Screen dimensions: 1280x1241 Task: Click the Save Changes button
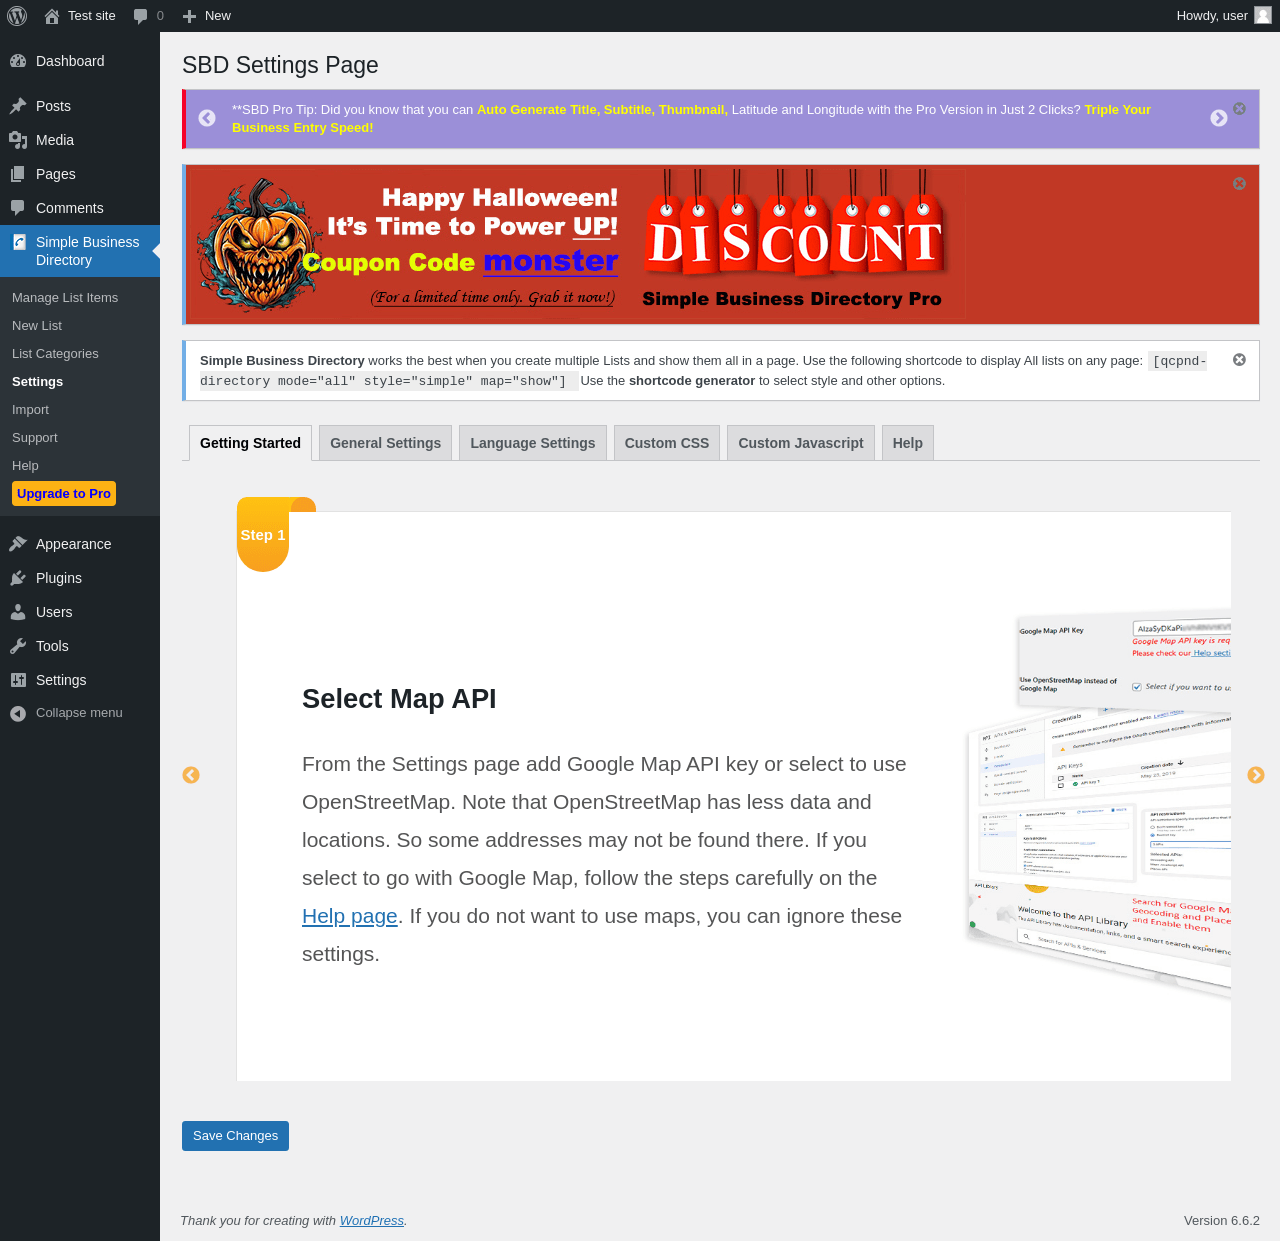coord(235,1136)
